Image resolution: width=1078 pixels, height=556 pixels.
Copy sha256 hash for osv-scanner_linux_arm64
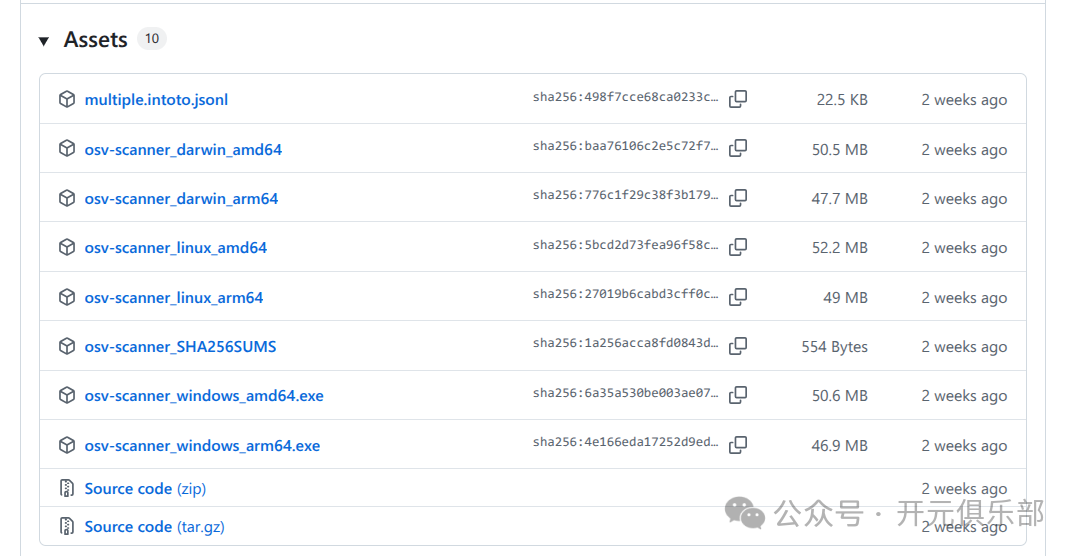(x=738, y=297)
